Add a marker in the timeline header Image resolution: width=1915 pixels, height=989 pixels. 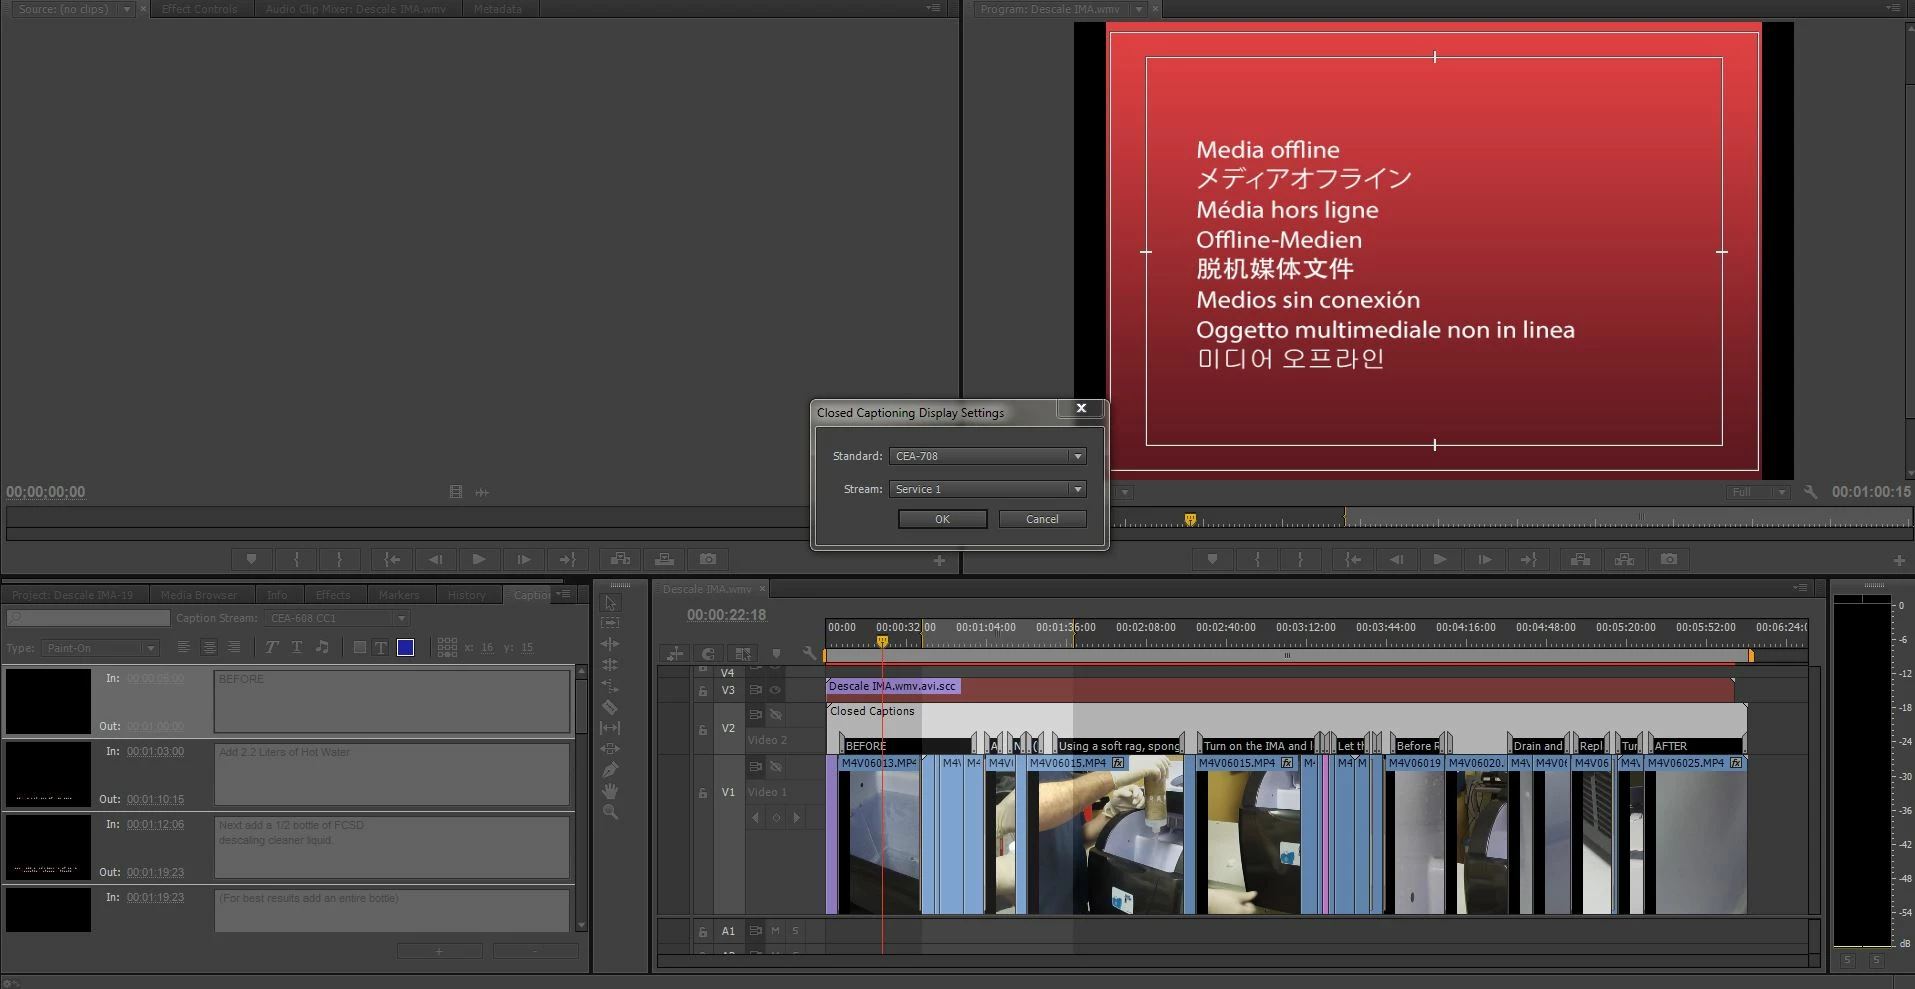pyautogui.click(x=776, y=653)
